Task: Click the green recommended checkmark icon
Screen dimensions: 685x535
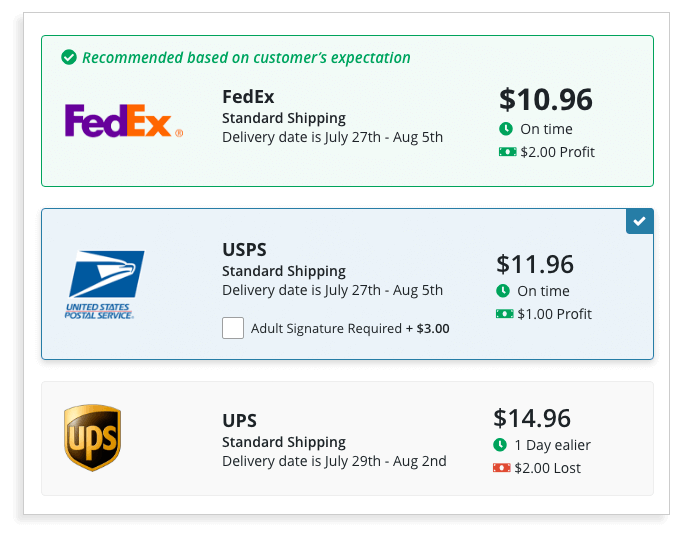Action: pos(68,57)
